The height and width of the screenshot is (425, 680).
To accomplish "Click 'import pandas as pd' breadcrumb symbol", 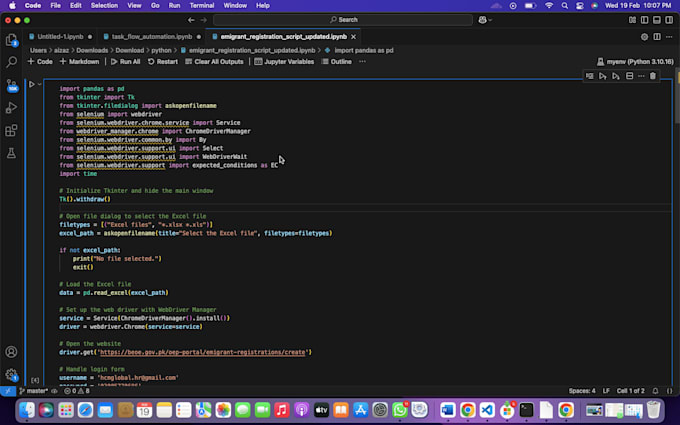I will (x=364, y=50).
